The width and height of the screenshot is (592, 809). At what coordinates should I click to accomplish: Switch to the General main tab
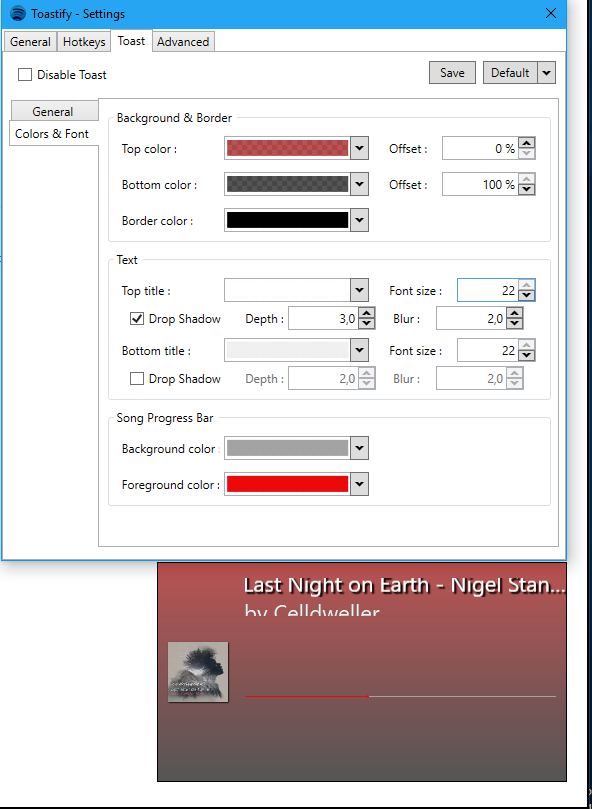[30, 42]
